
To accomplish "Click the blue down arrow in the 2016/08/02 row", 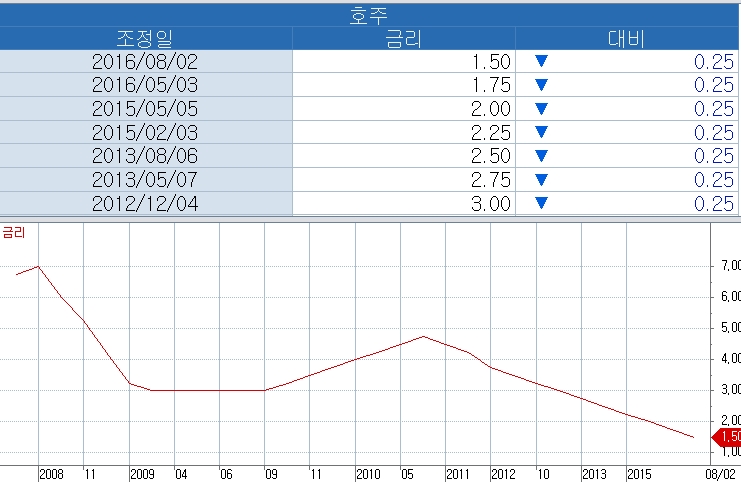I will point(542,61).
